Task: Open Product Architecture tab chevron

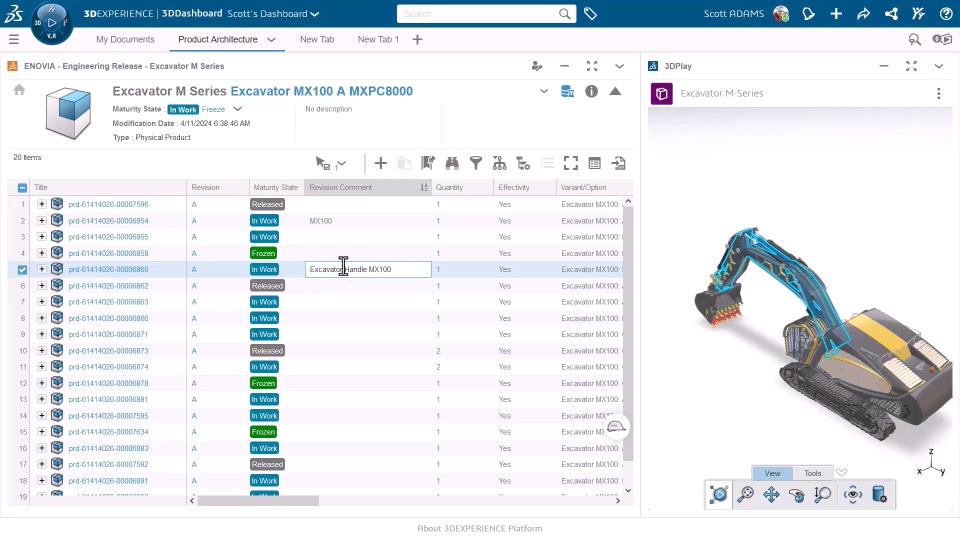Action: tap(271, 39)
